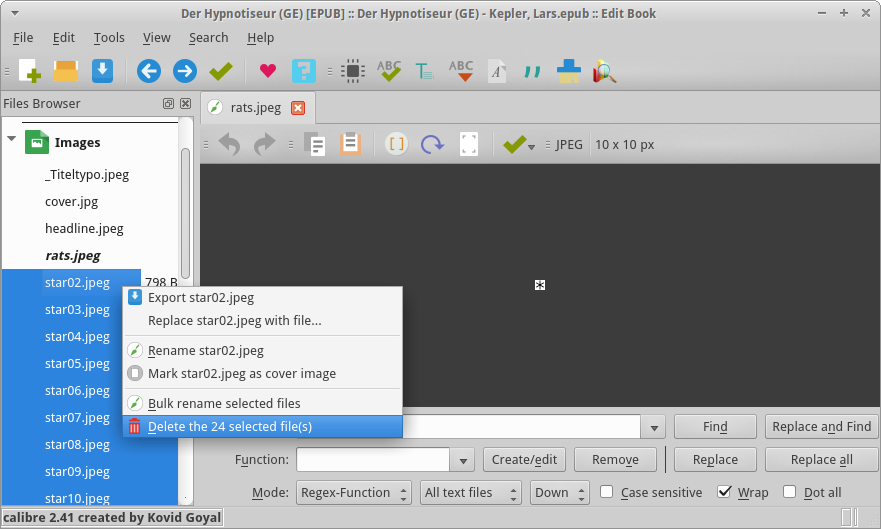881x529 pixels.
Task: Click the blue forward arrow icon
Action: coord(184,71)
